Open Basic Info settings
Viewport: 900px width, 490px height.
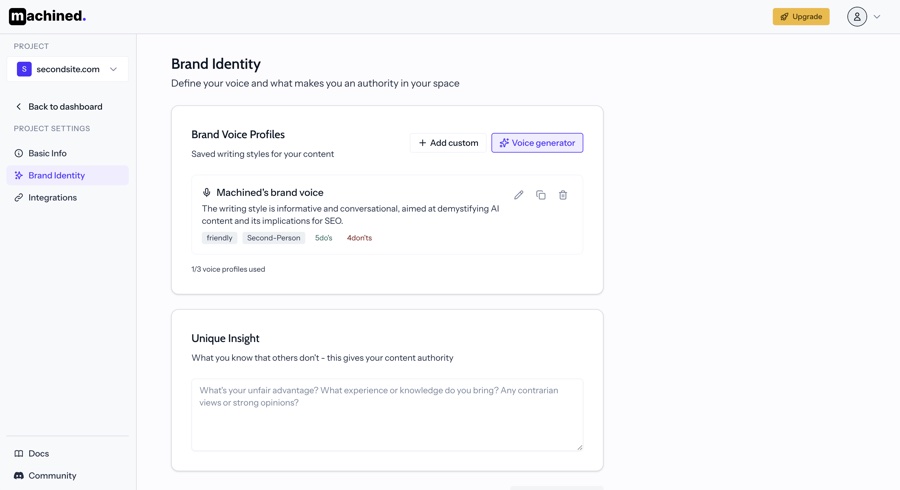(x=68, y=153)
